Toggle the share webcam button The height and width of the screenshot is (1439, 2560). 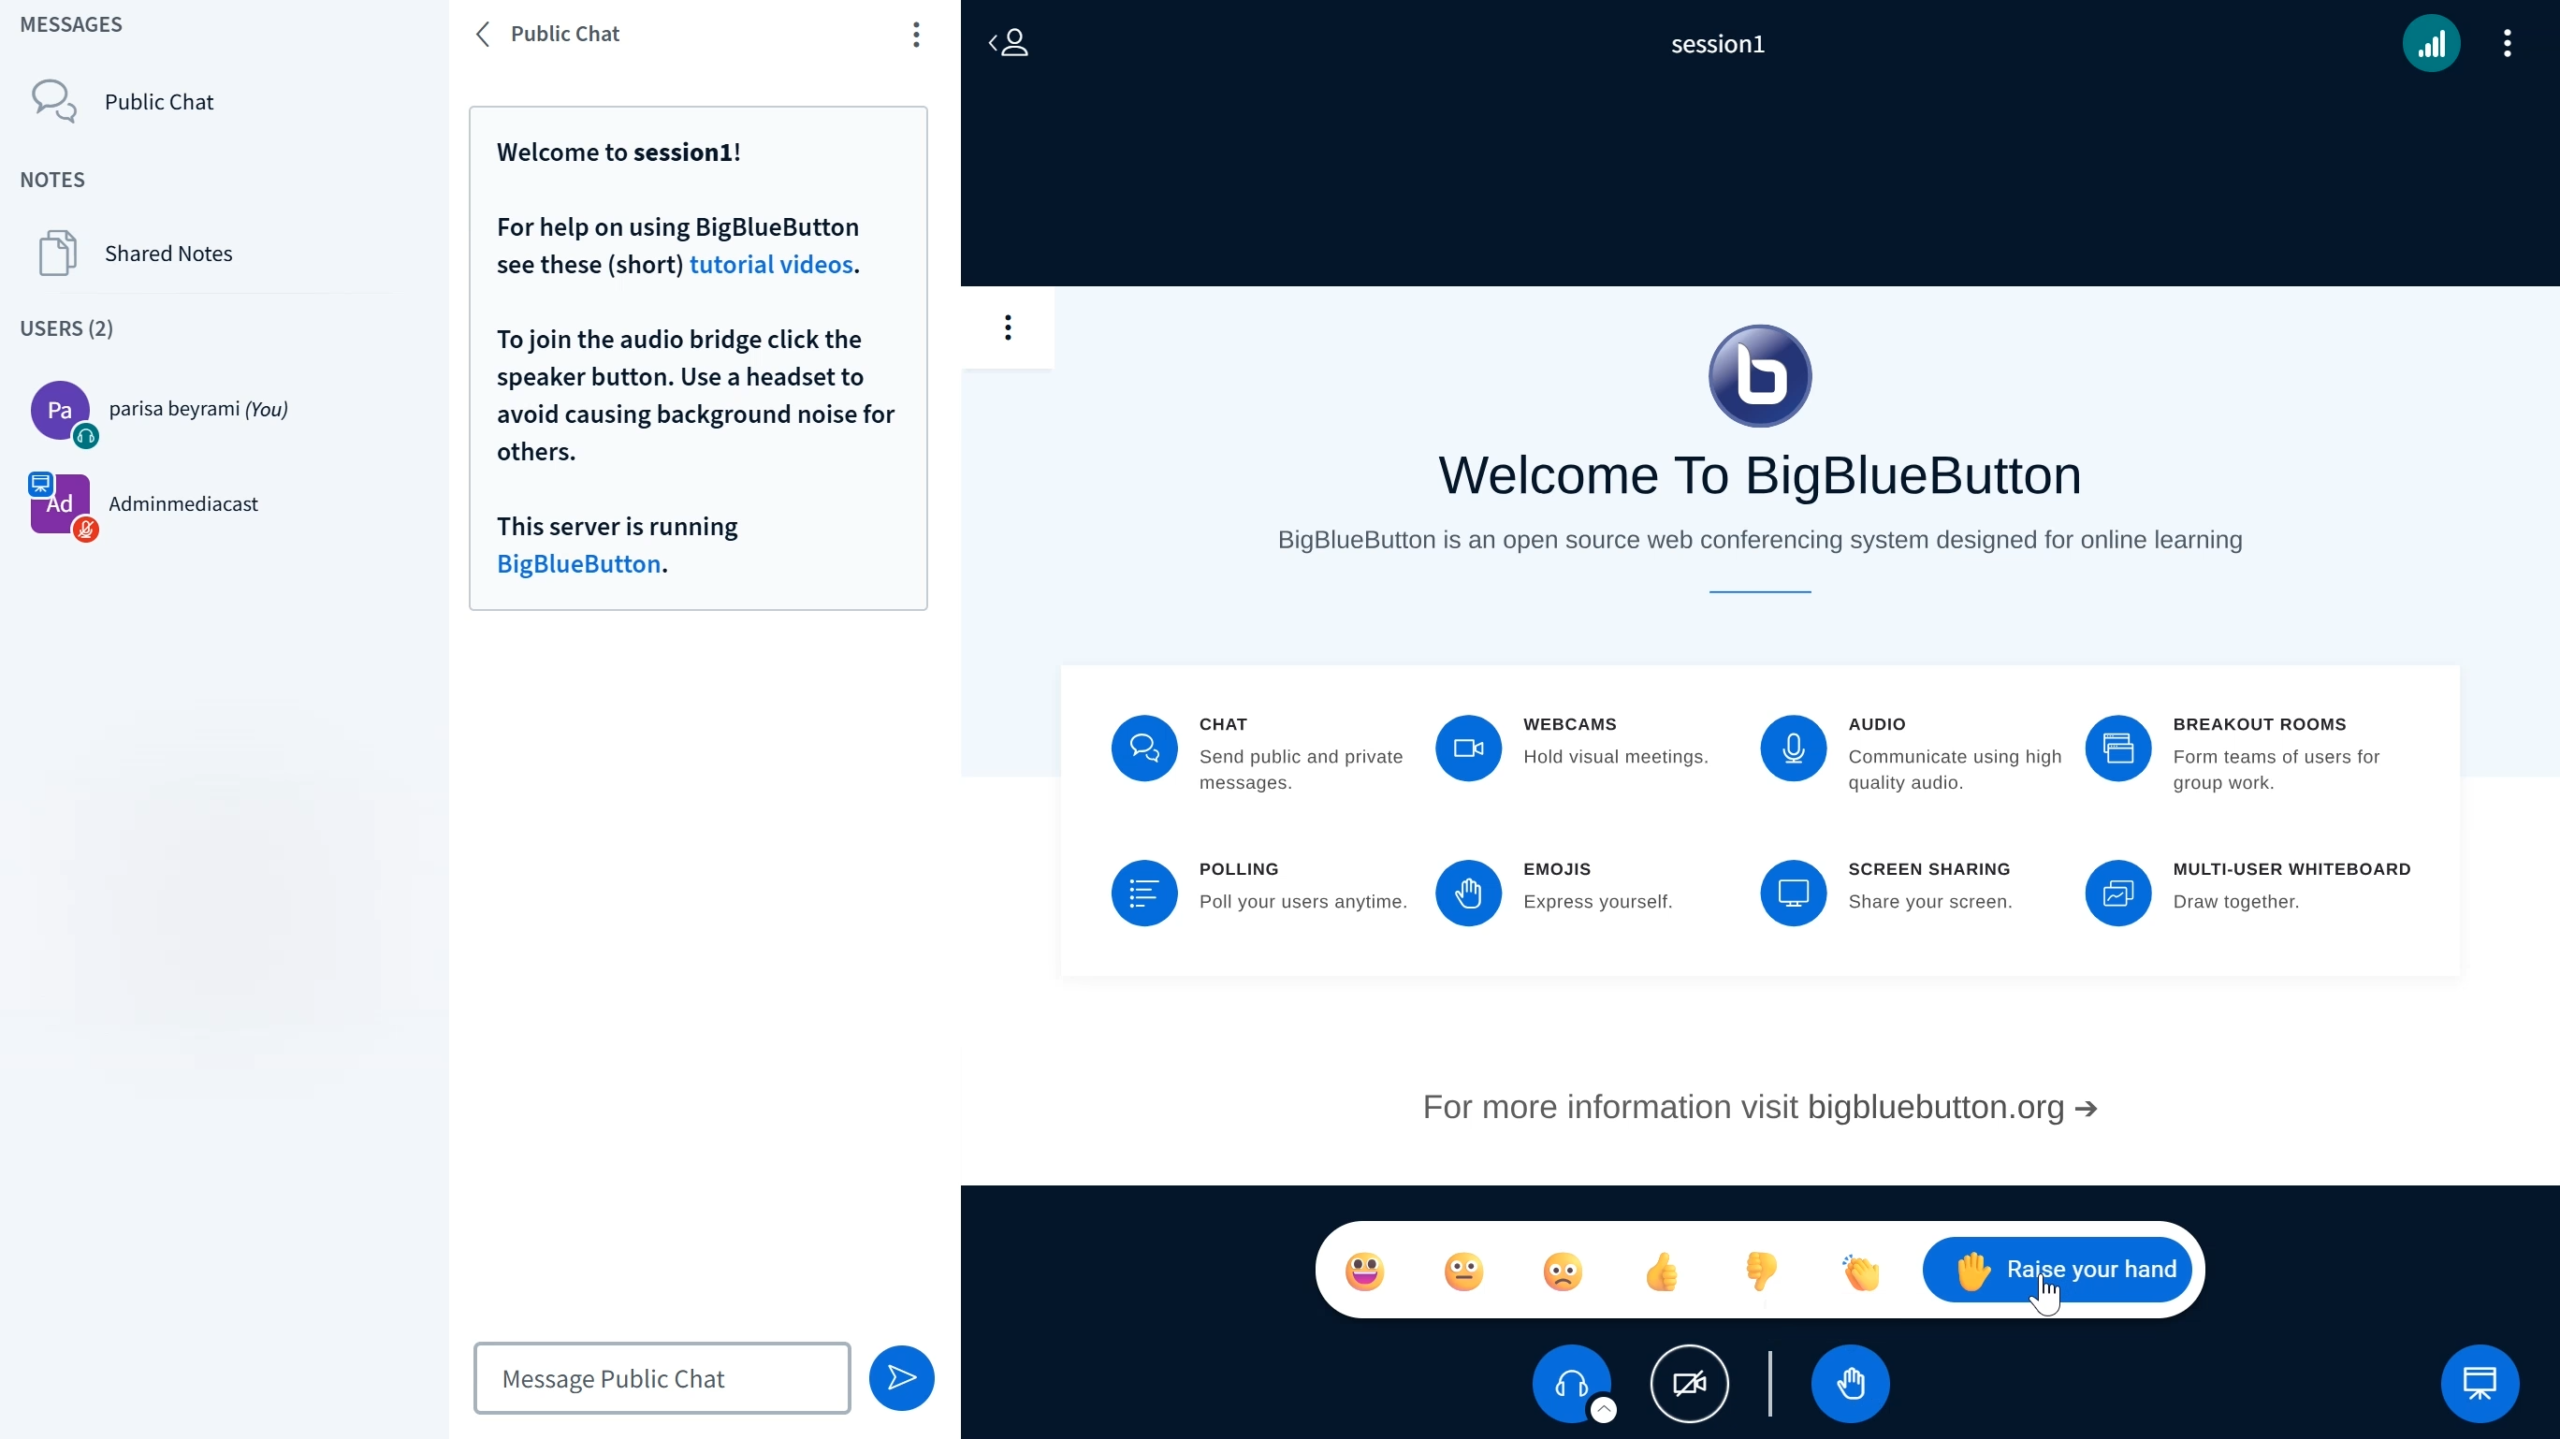pos(1689,1383)
